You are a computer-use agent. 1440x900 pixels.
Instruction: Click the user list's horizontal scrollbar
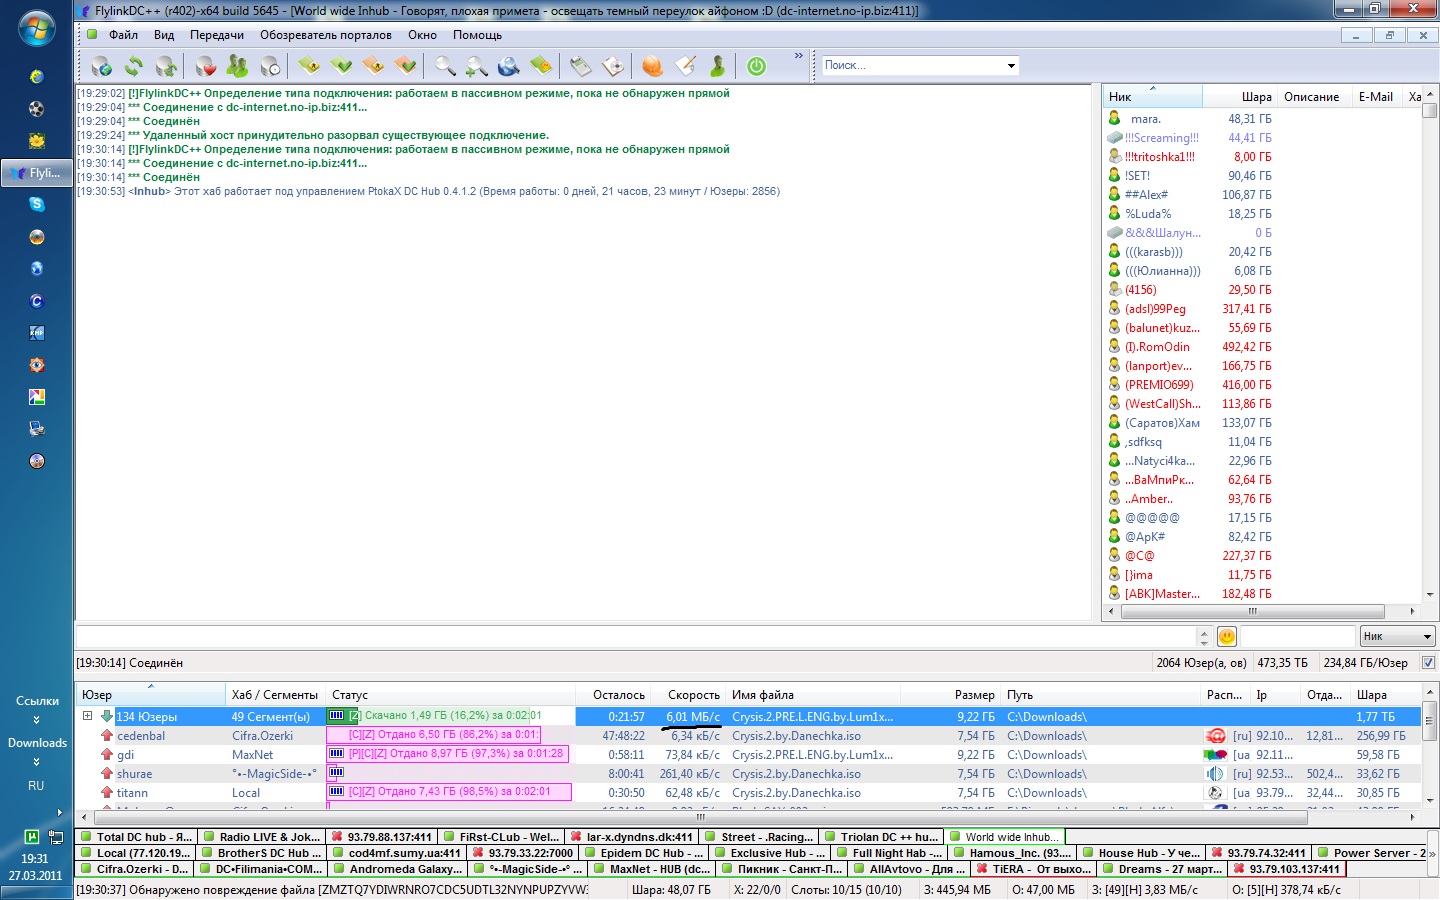[1252, 611]
